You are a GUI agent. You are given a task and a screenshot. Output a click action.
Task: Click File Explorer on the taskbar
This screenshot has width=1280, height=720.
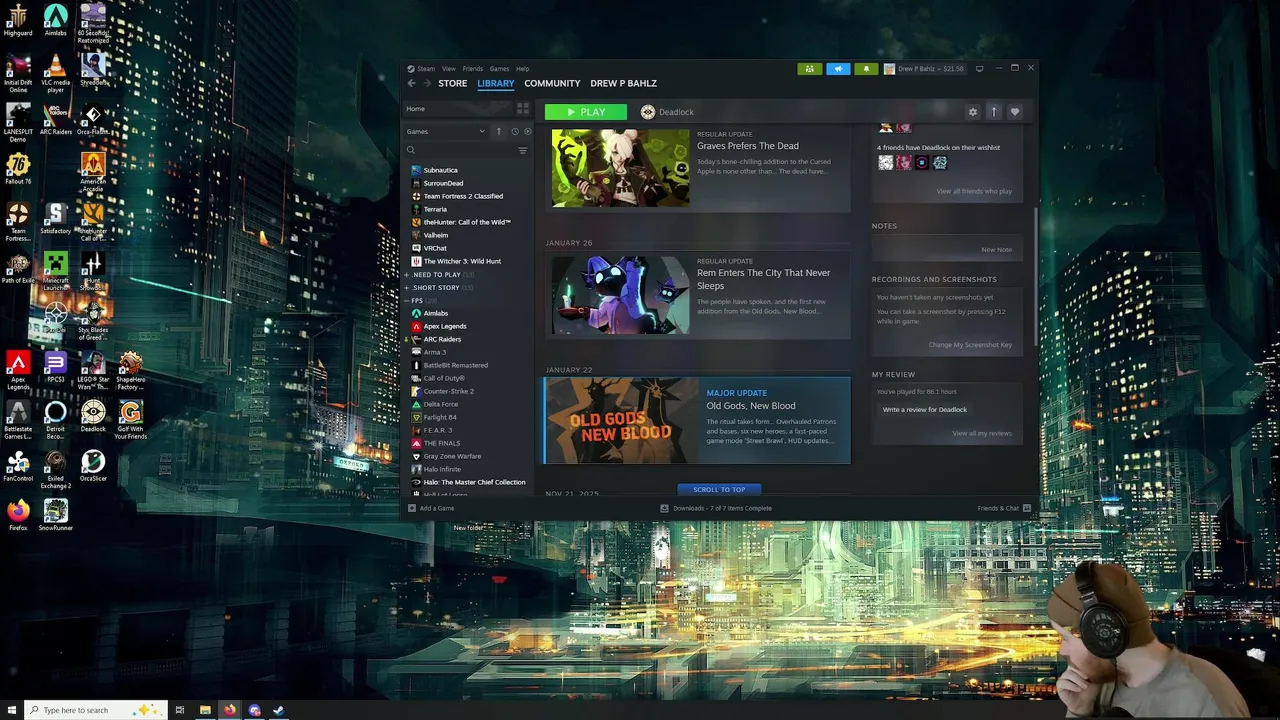(x=205, y=710)
